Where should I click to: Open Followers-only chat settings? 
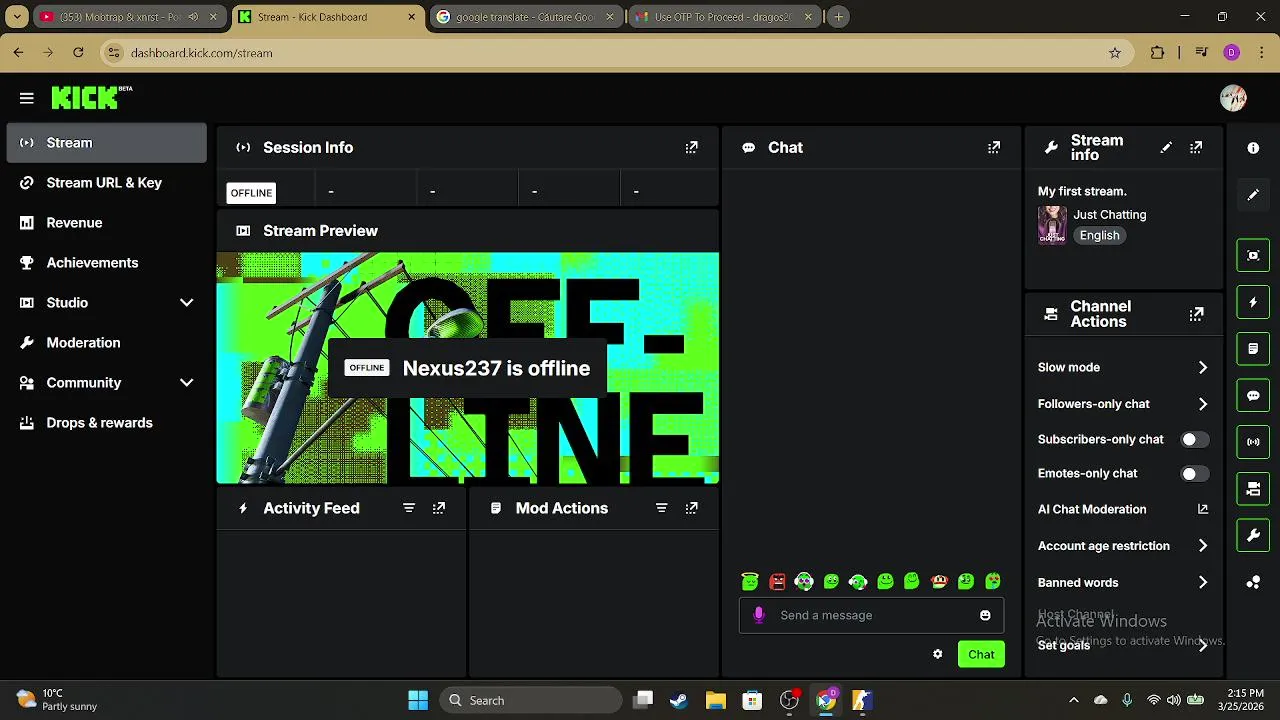pyautogui.click(x=1123, y=404)
